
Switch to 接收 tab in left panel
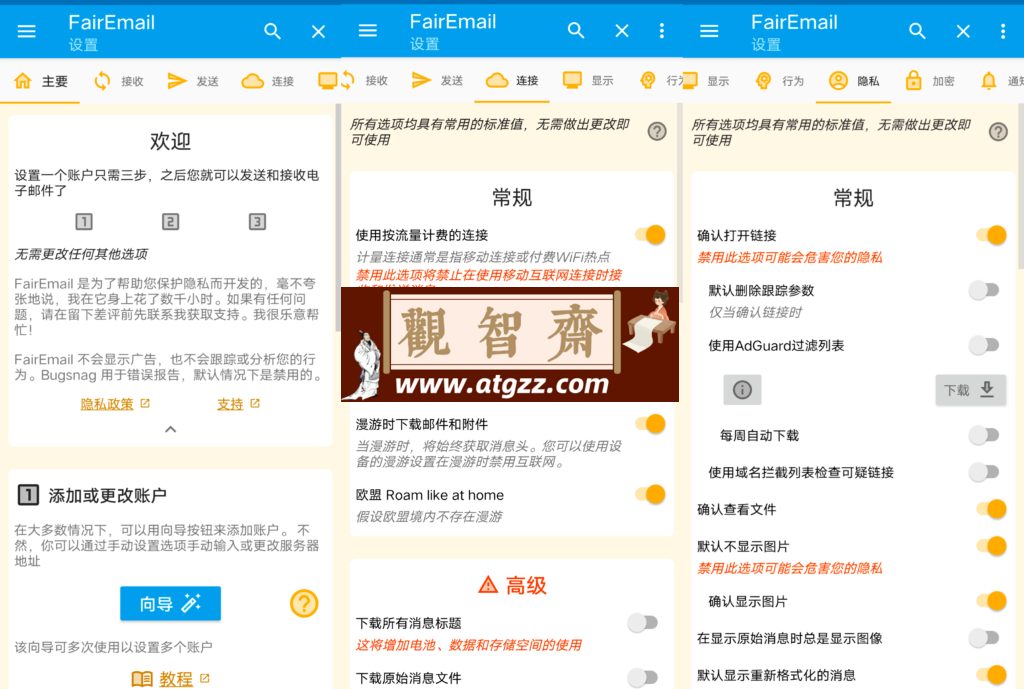click(118, 81)
